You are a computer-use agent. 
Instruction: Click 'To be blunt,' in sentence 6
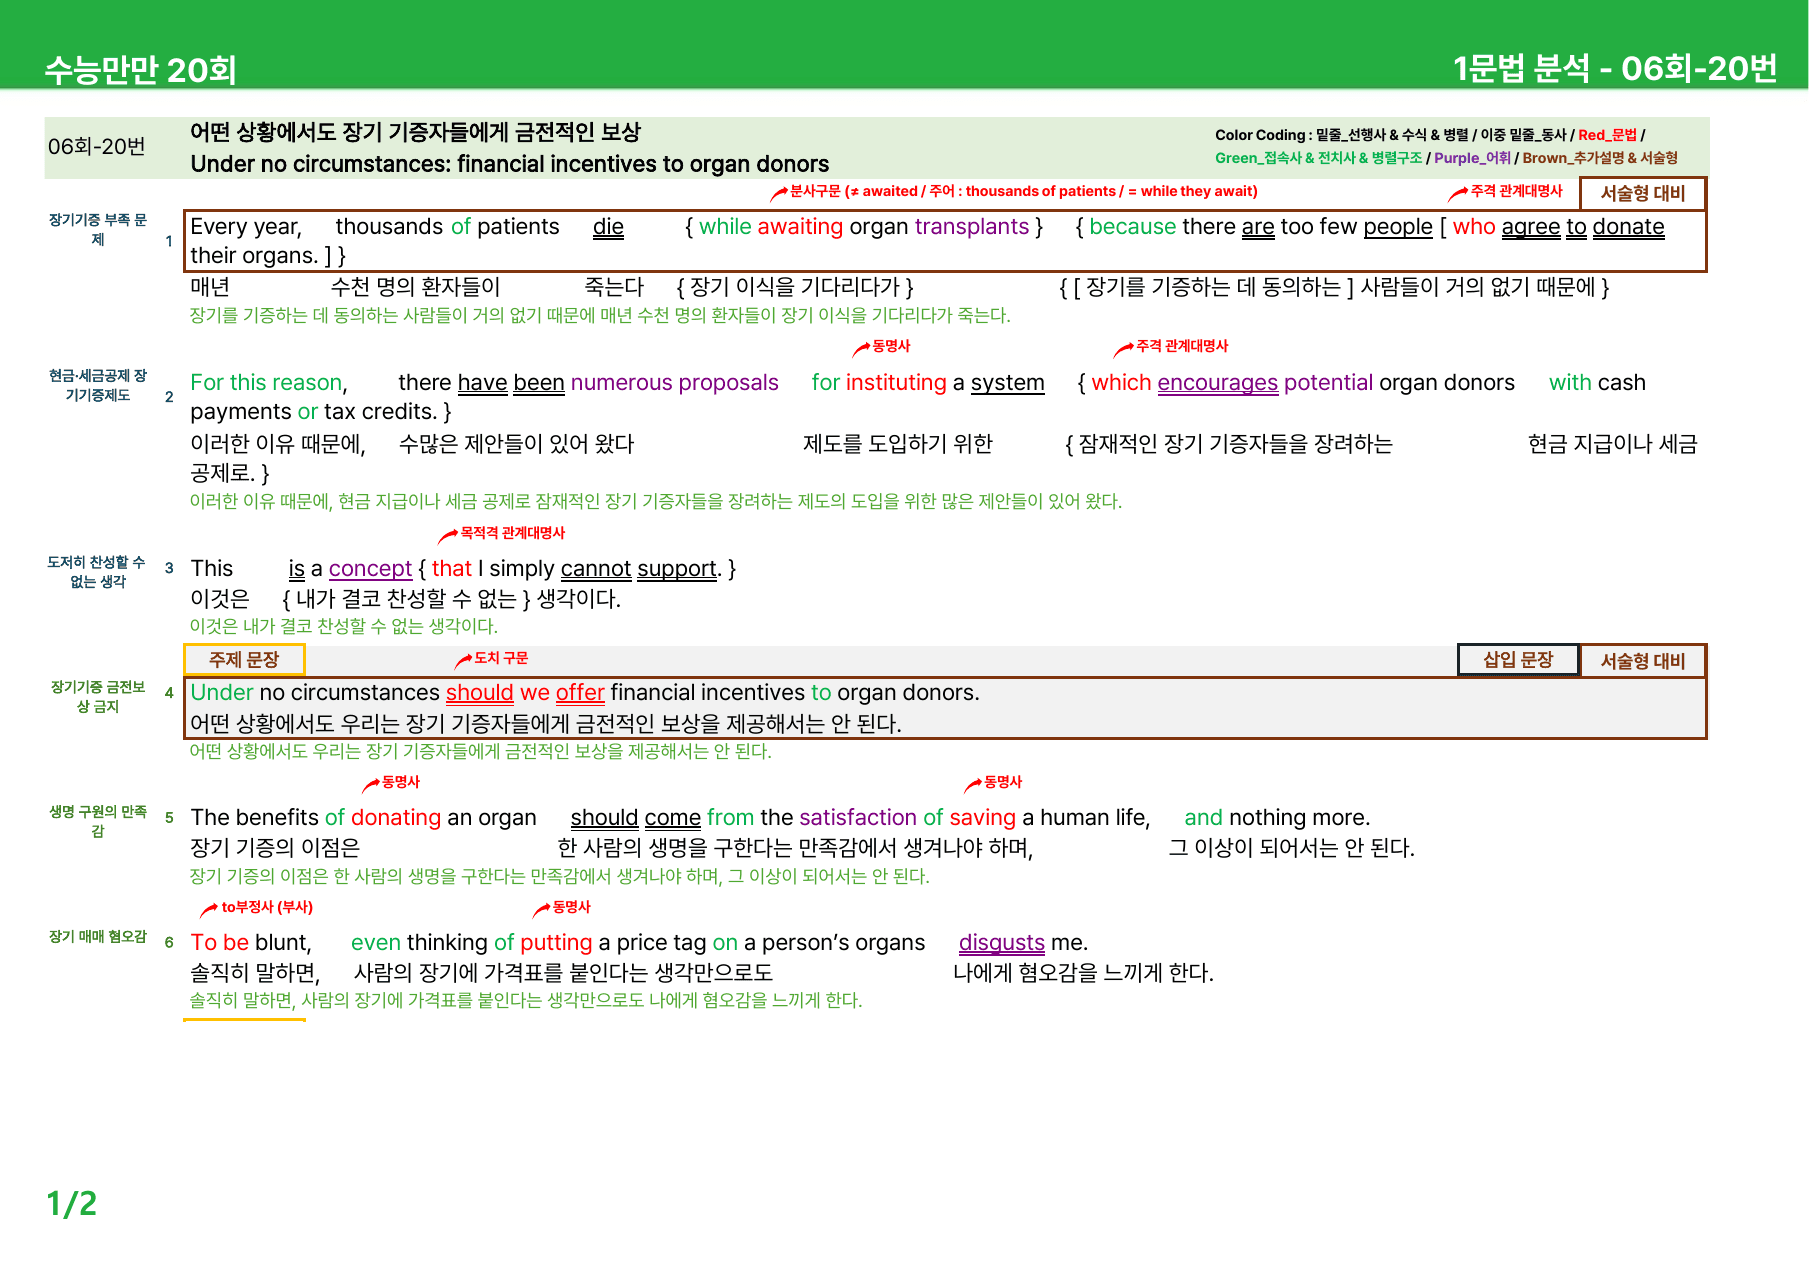[251, 943]
